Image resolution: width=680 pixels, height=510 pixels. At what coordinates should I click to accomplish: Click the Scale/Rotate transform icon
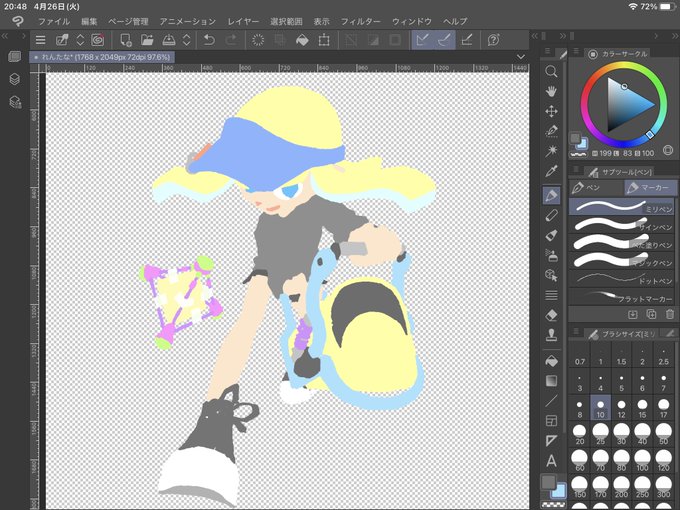tap(324, 40)
